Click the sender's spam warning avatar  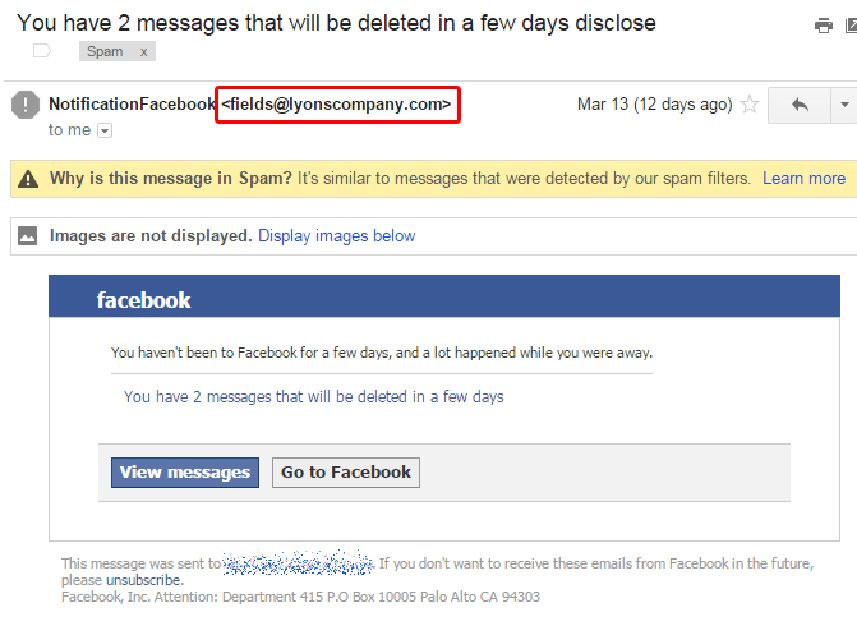click(x=25, y=104)
